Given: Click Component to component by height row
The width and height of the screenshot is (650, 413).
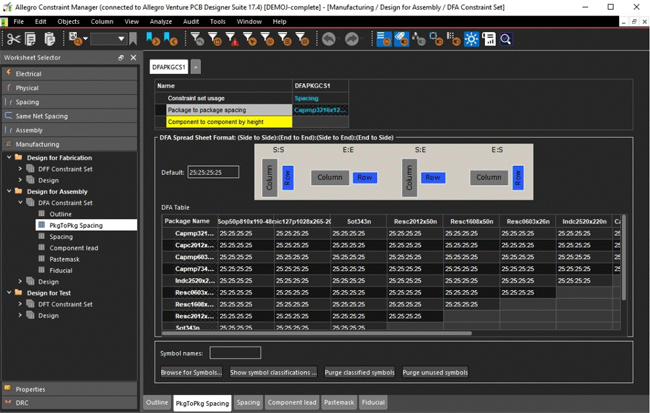Looking at the screenshot, I should [x=229, y=122].
